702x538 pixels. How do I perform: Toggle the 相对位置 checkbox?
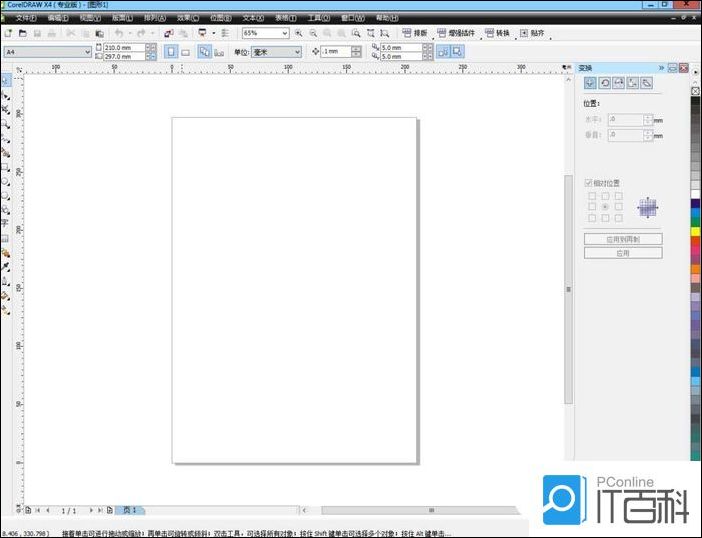(589, 183)
